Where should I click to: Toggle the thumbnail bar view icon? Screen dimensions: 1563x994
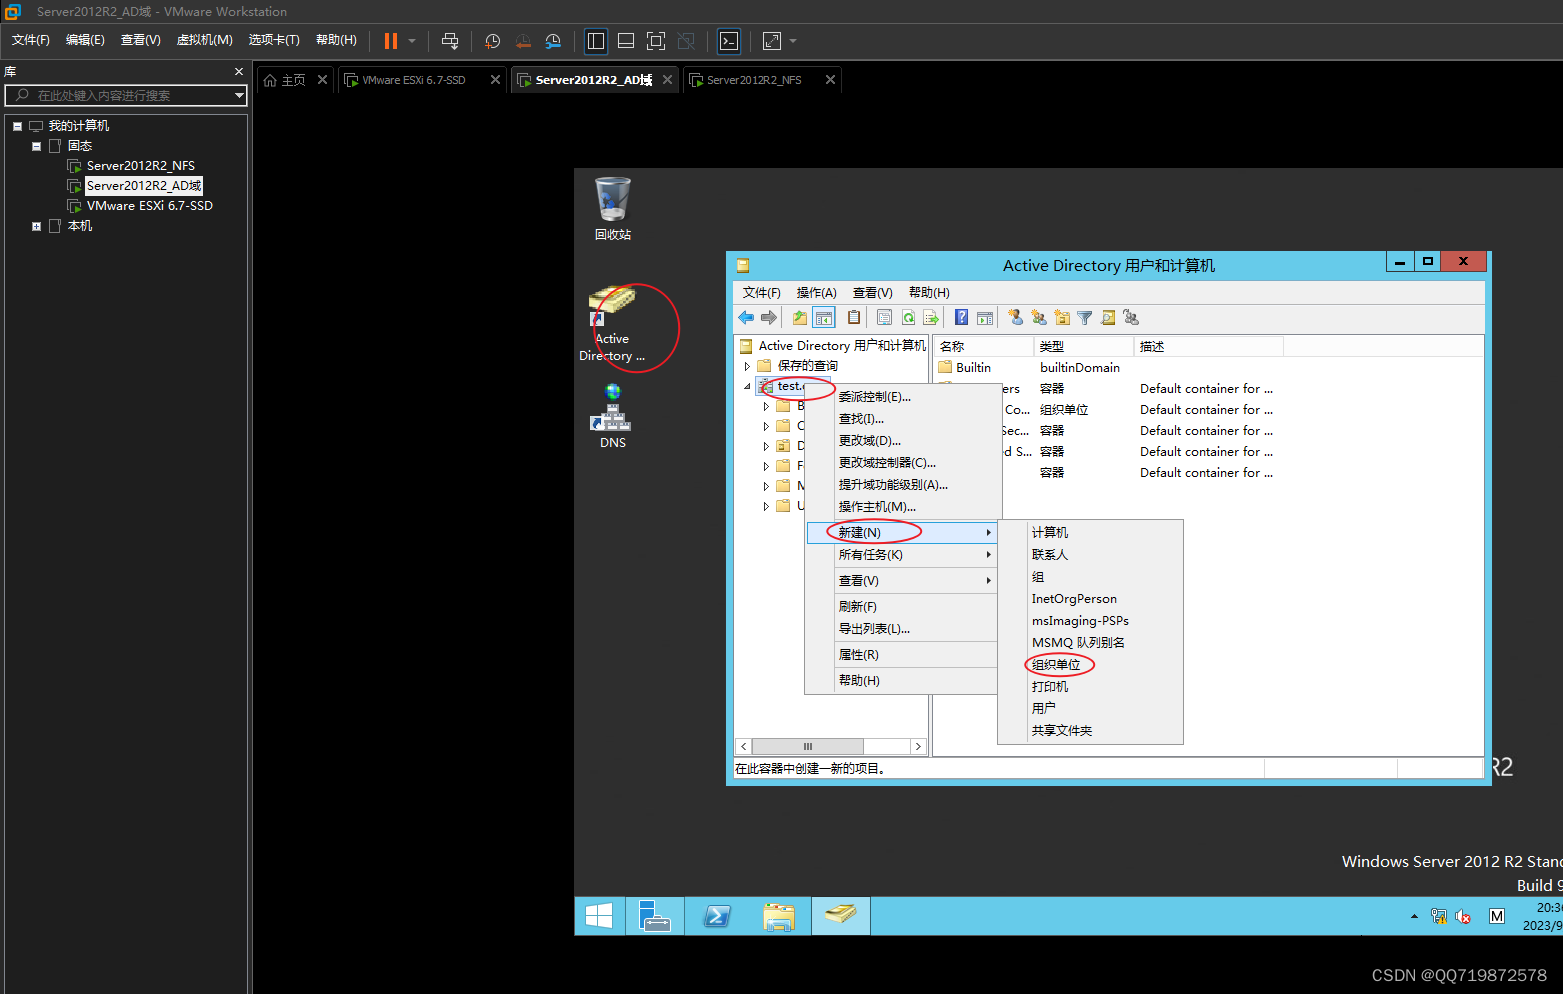626,41
